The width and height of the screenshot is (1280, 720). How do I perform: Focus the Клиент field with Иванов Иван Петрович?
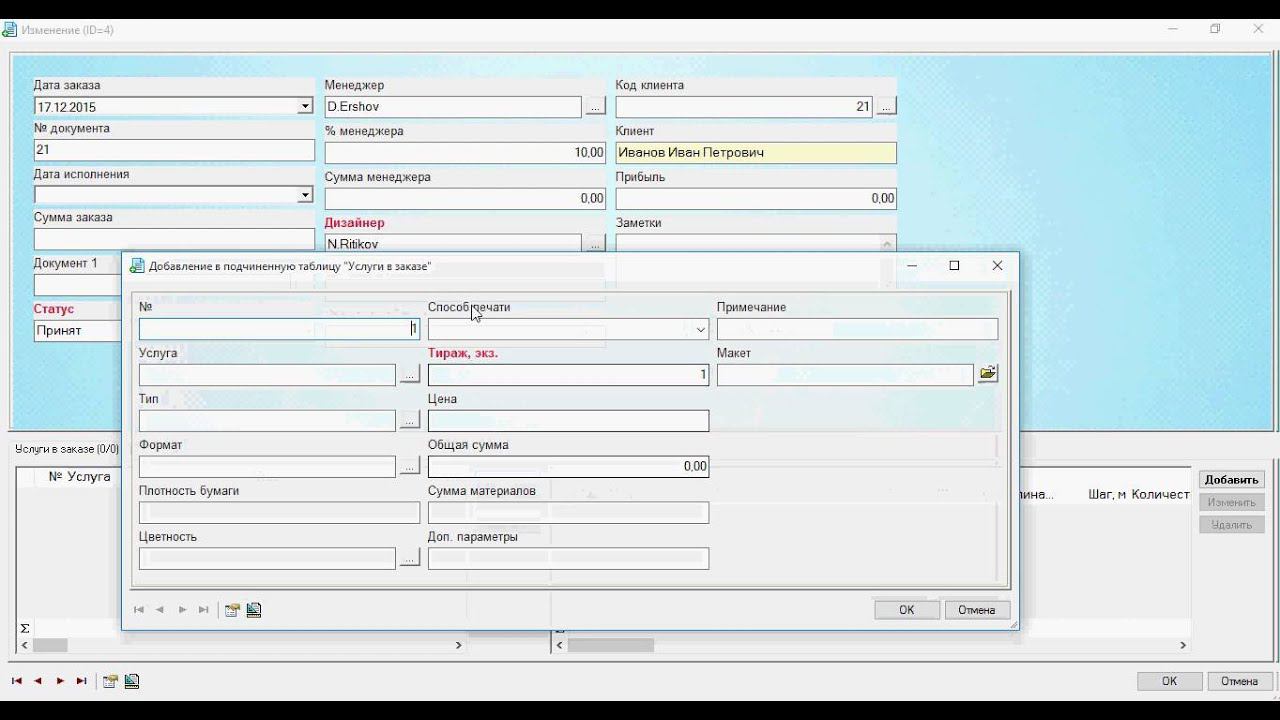coord(756,153)
